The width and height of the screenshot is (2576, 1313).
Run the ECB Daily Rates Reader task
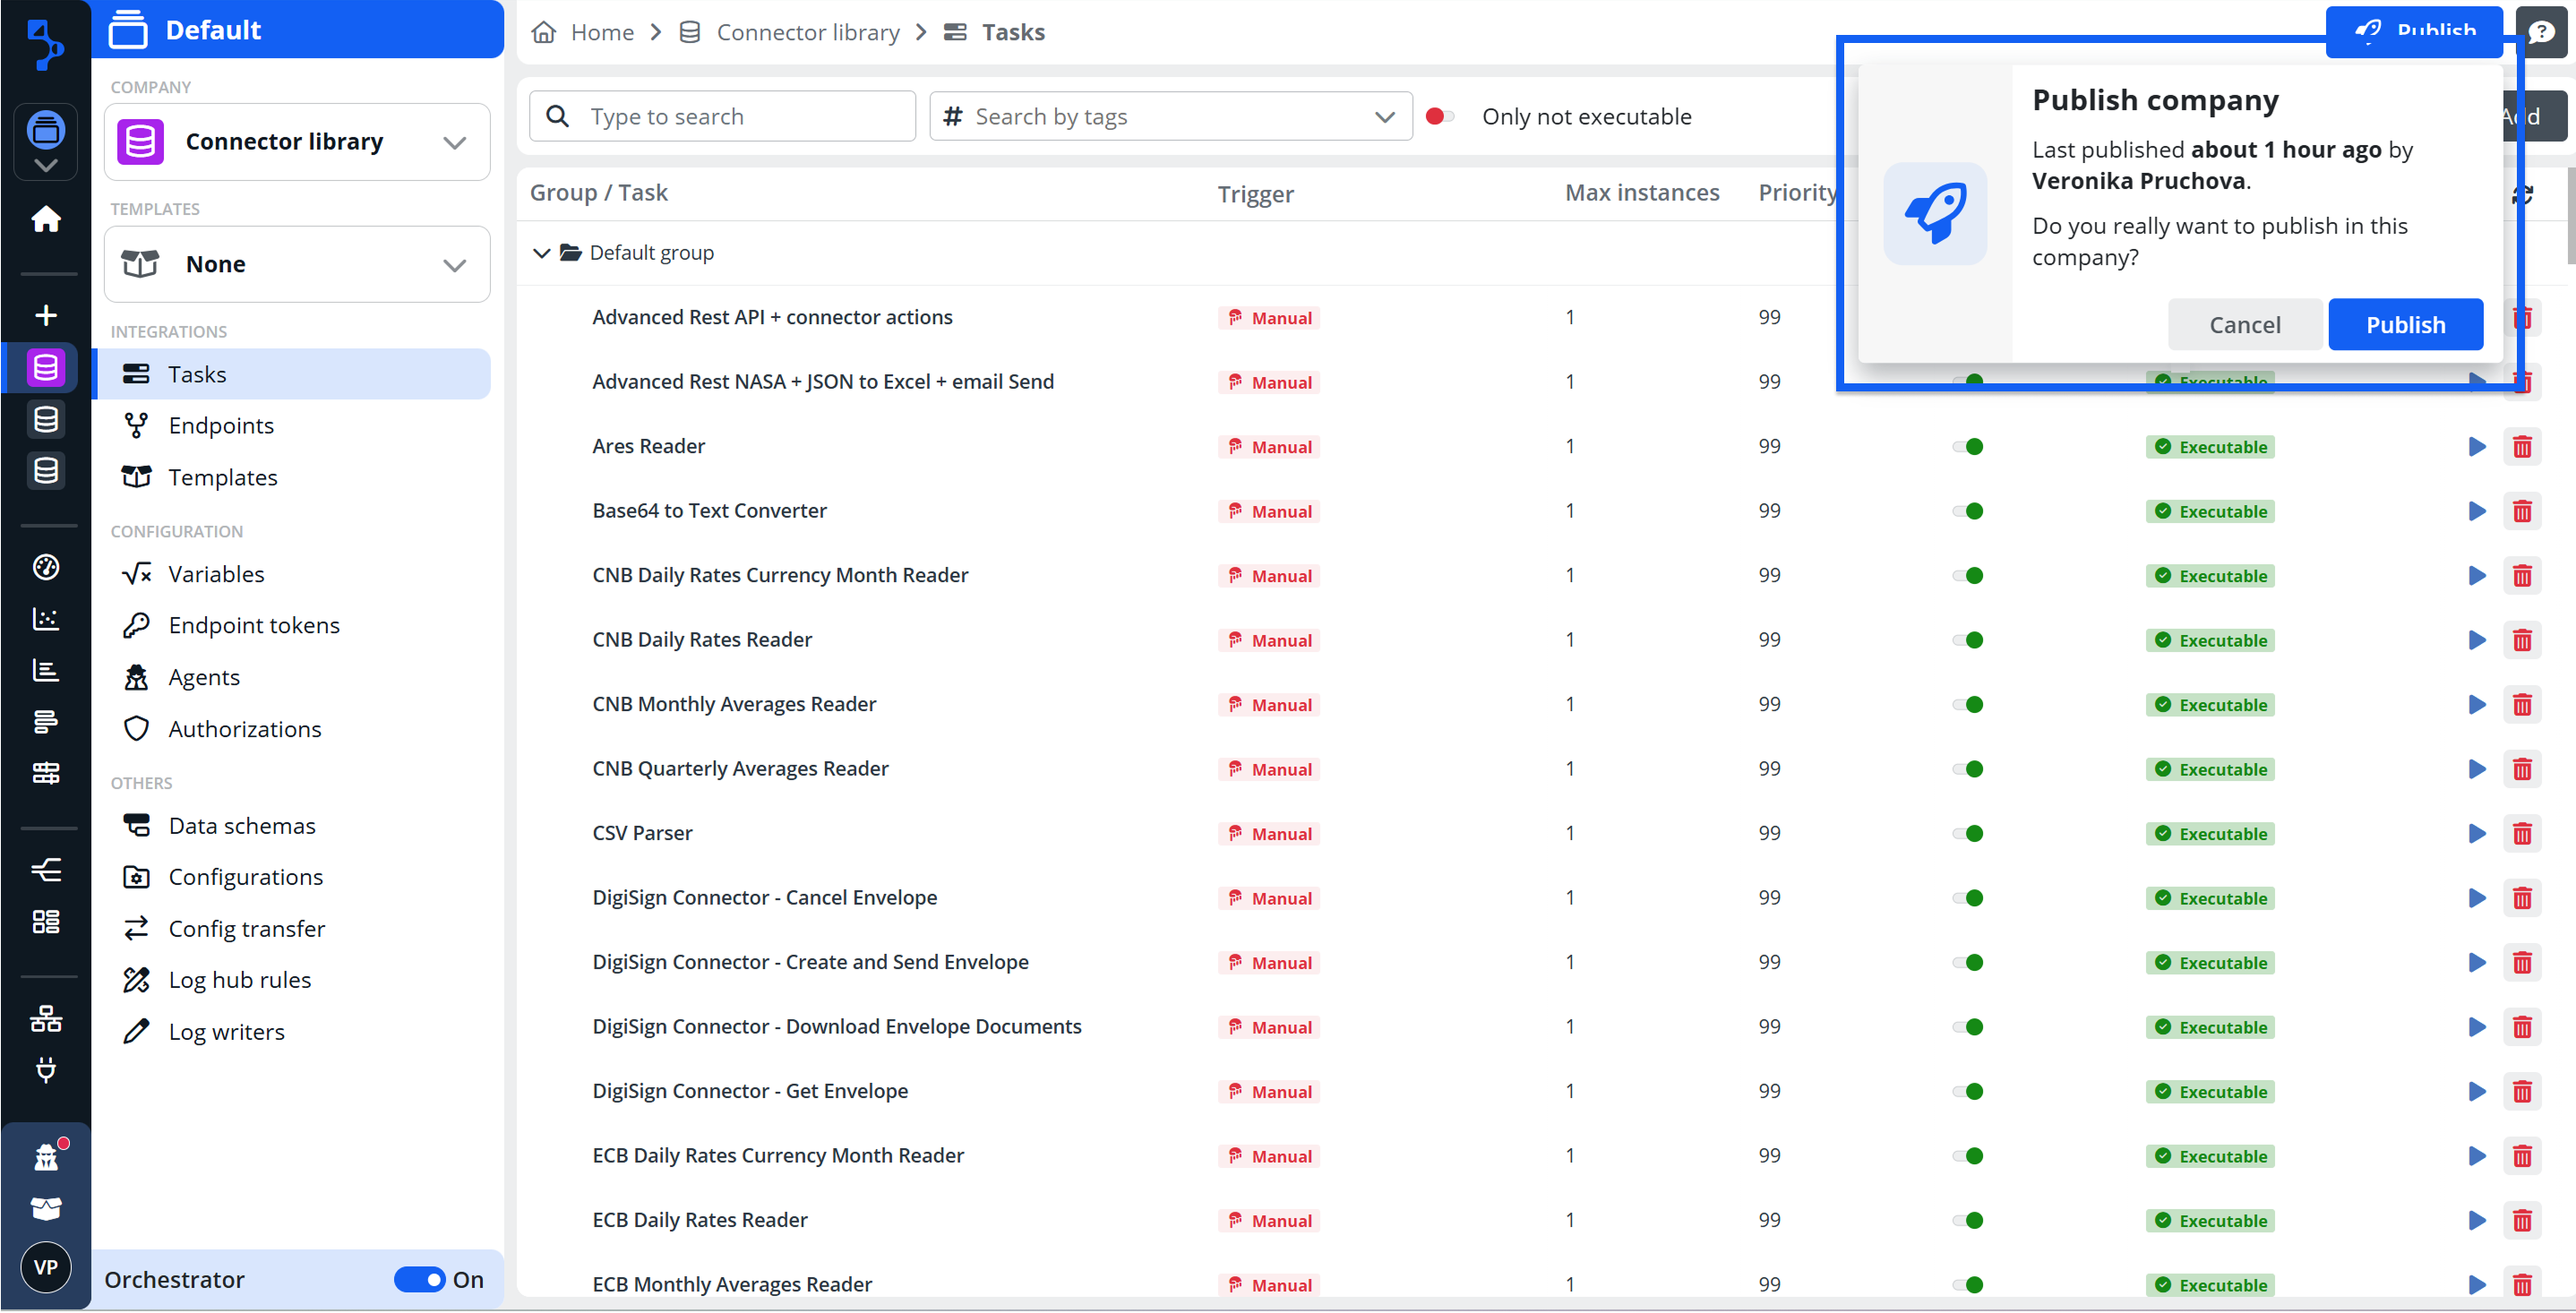(2476, 1220)
